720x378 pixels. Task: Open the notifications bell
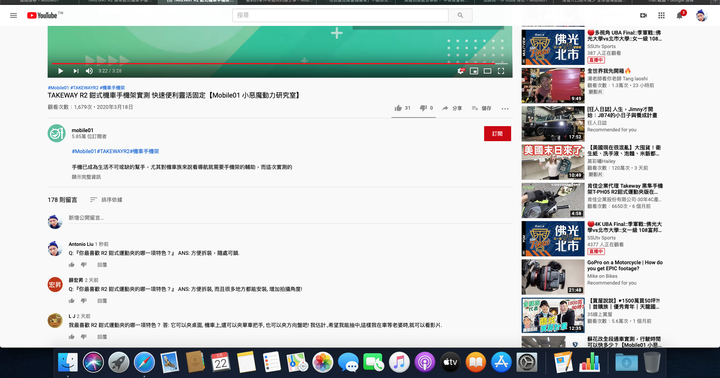(680, 15)
